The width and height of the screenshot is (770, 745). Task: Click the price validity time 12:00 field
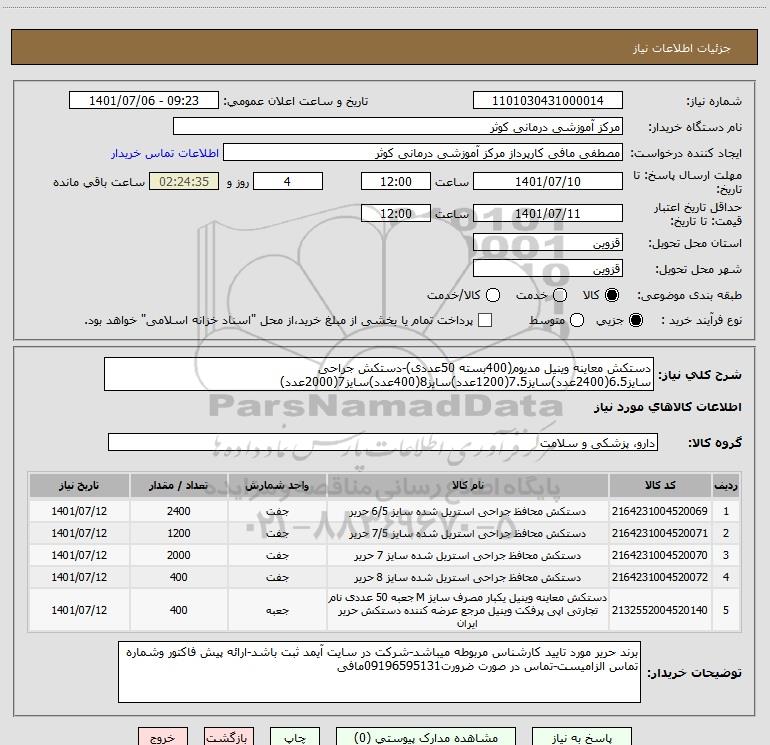tap(396, 213)
